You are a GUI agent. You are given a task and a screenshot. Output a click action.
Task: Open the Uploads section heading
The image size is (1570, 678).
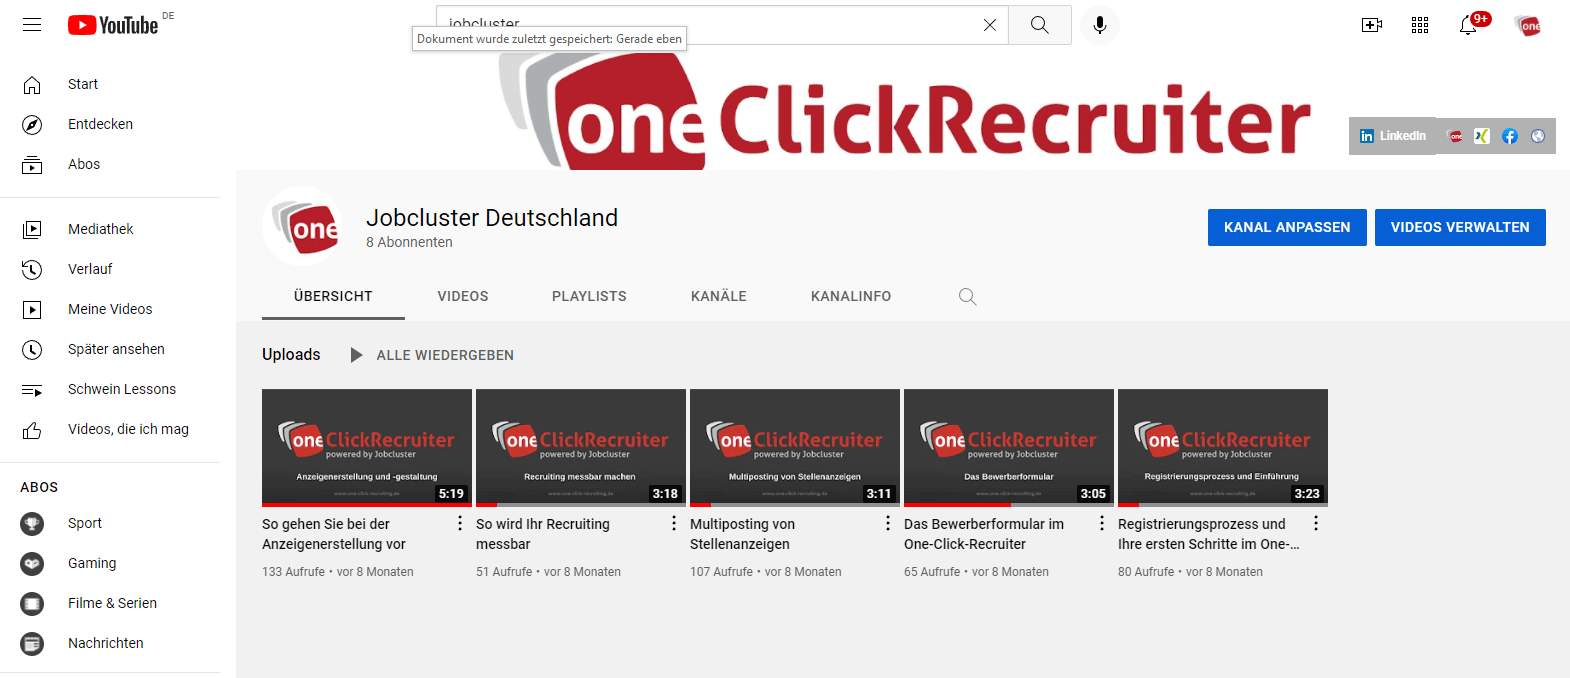click(291, 354)
